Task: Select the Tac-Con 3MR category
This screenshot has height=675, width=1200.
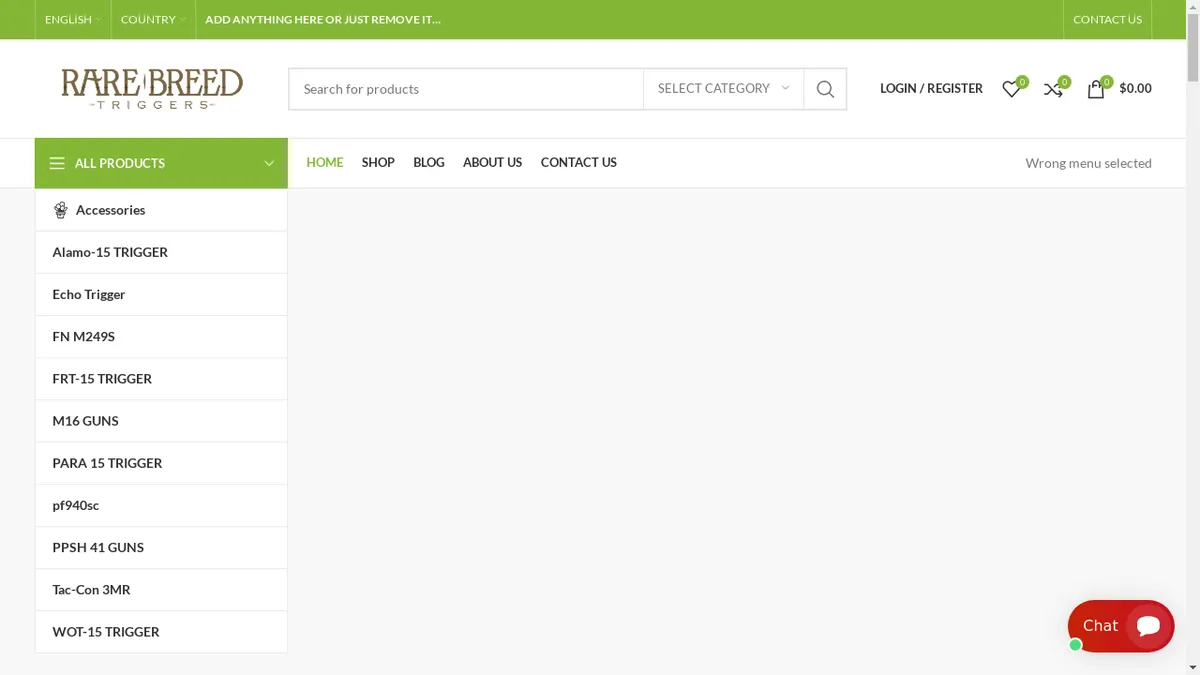Action: (x=161, y=589)
